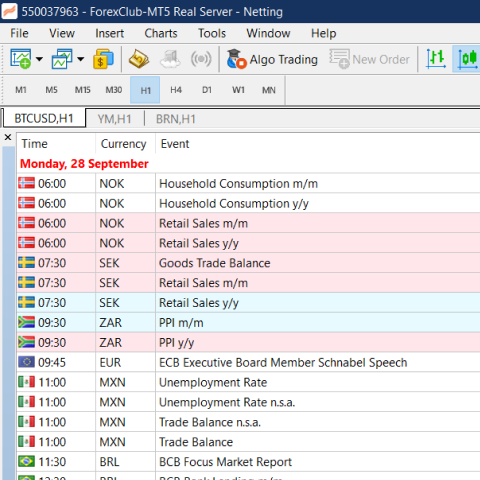Viewport: 480px width, 480px height.
Task: Click the EU flag on the EUR row
Action: (26, 362)
